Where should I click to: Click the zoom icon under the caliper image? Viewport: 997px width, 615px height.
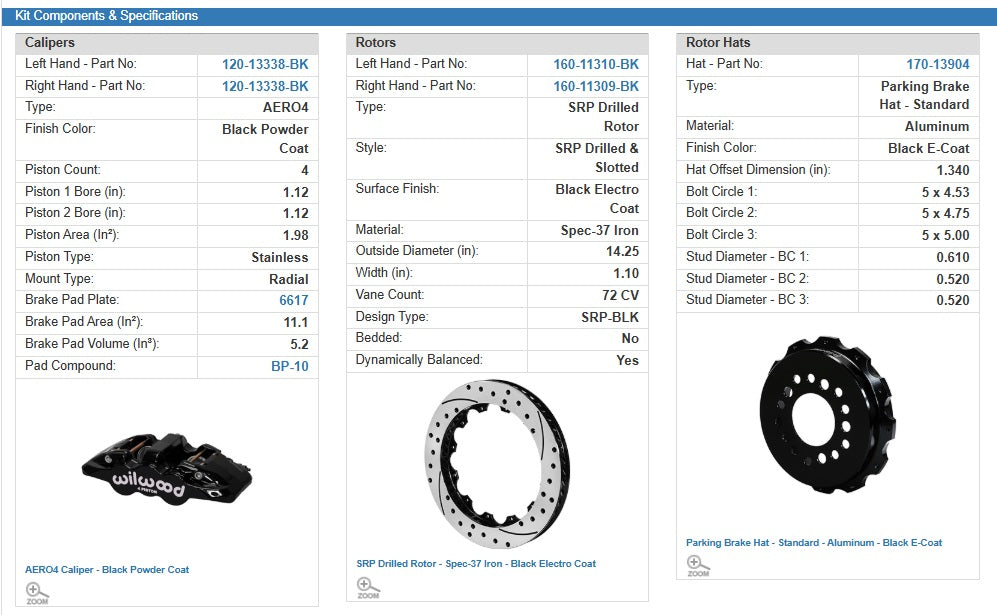tap(37, 592)
